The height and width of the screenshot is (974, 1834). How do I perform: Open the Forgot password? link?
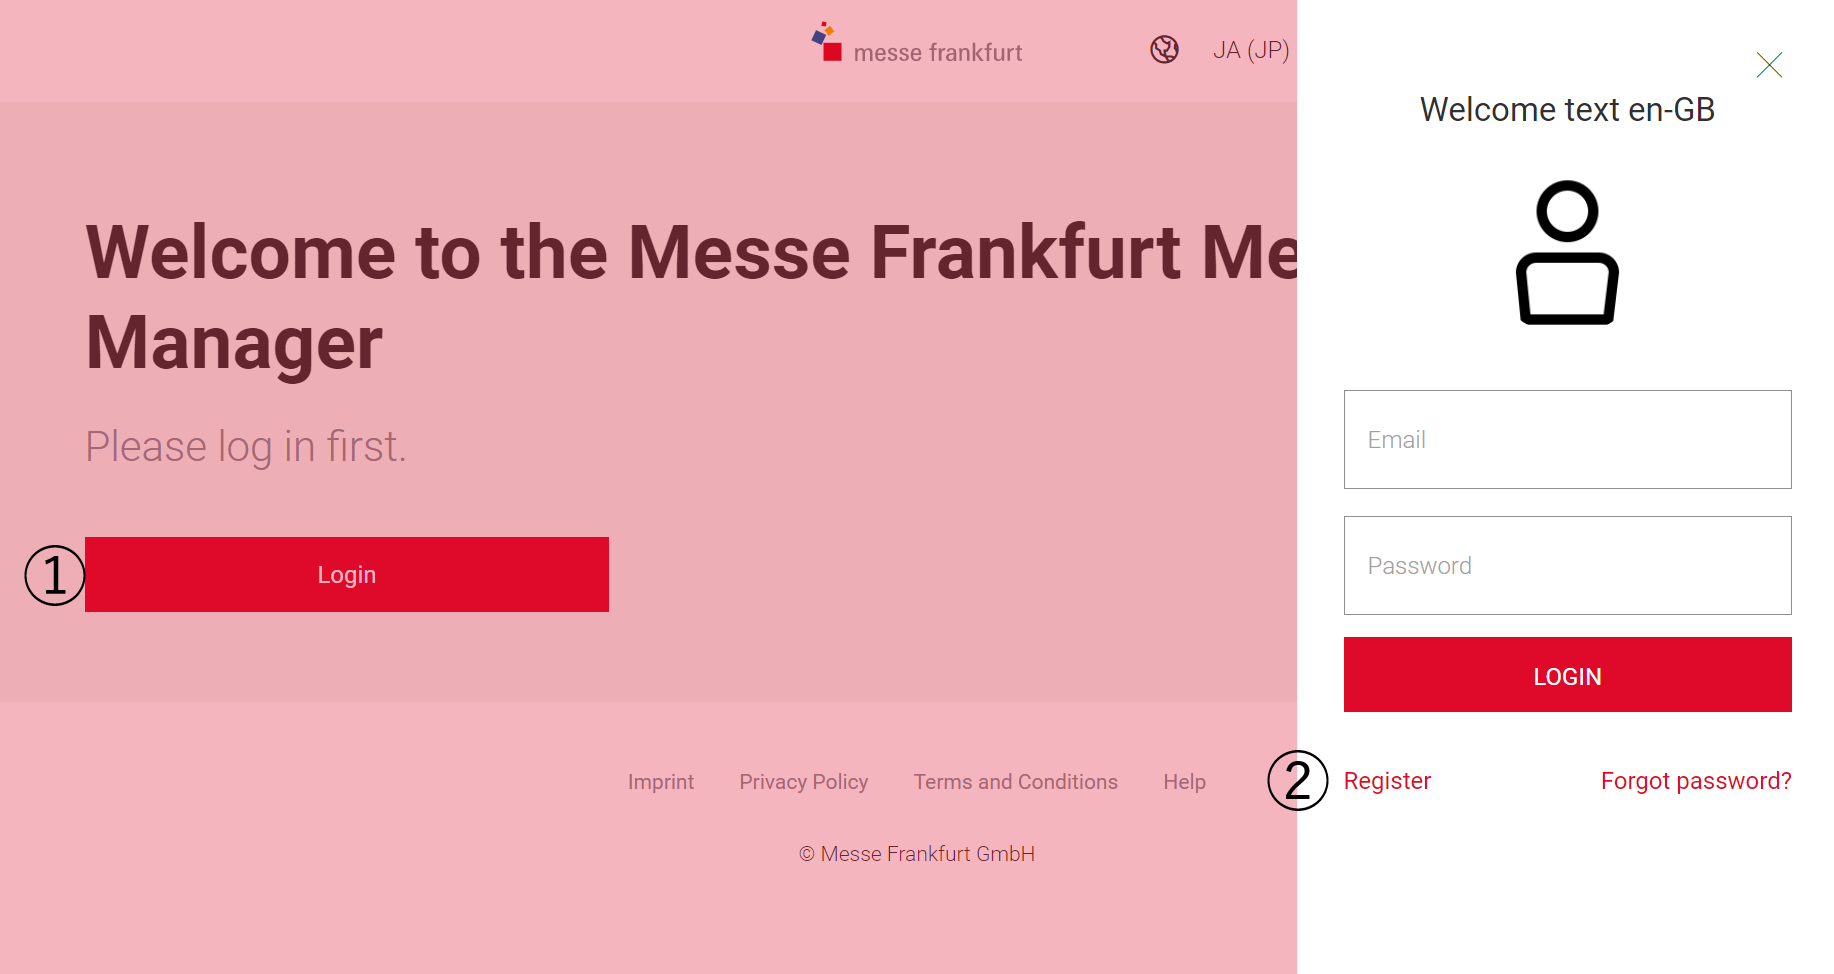pos(1696,781)
